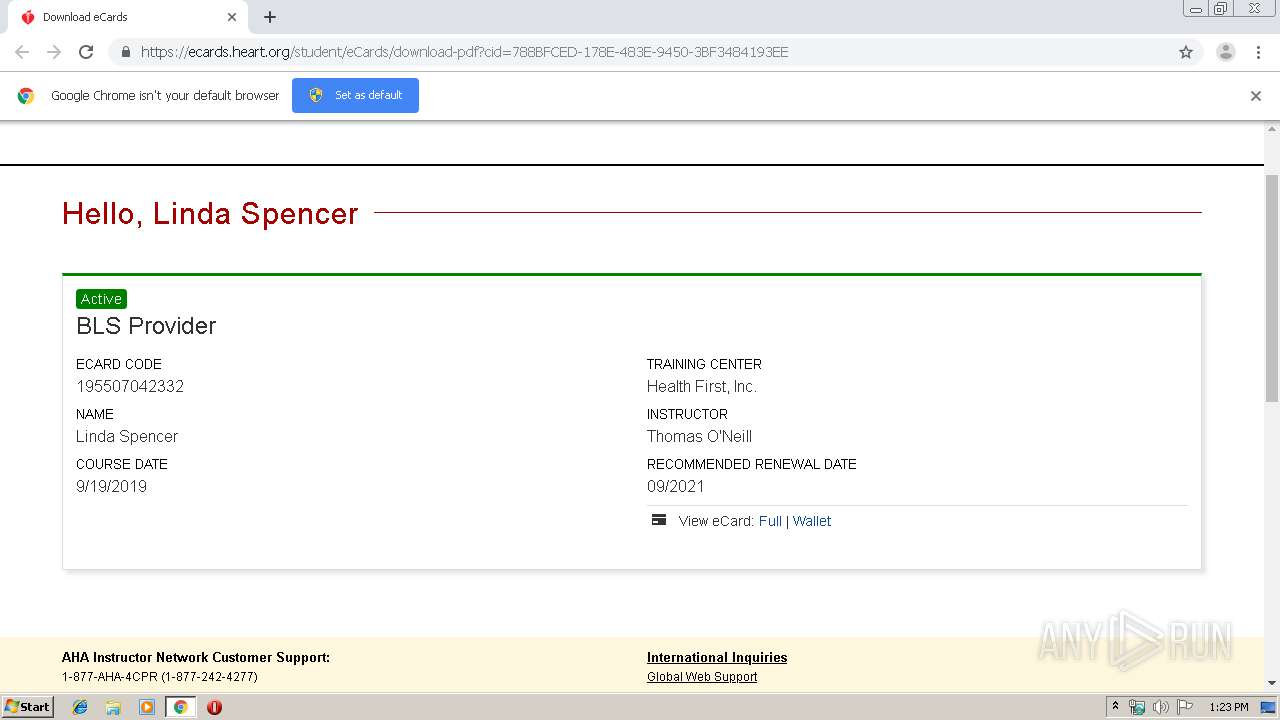The height and width of the screenshot is (720, 1280).
Task: Show hidden tray icons arrow
Action: pos(1115,707)
